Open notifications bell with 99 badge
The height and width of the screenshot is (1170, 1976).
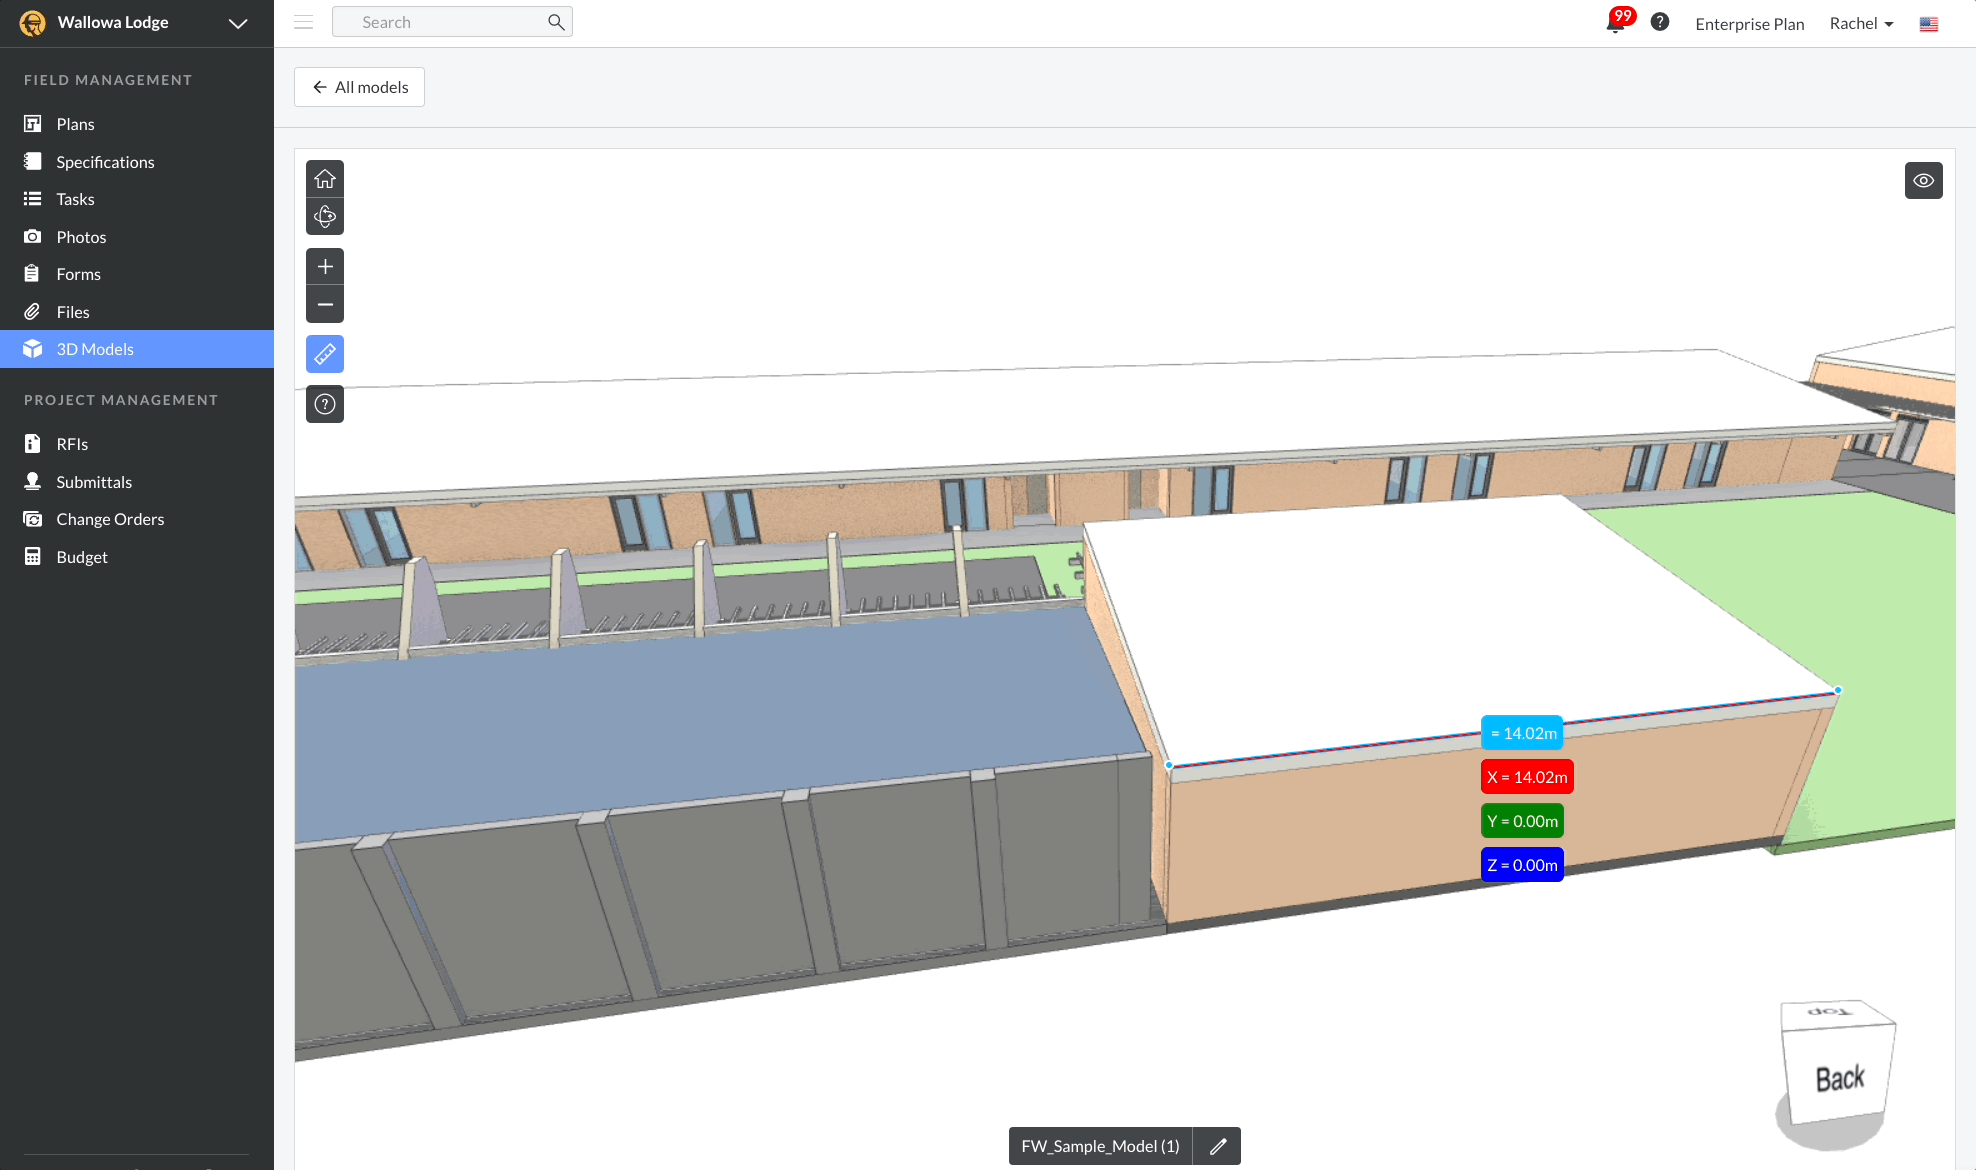[x=1616, y=23]
